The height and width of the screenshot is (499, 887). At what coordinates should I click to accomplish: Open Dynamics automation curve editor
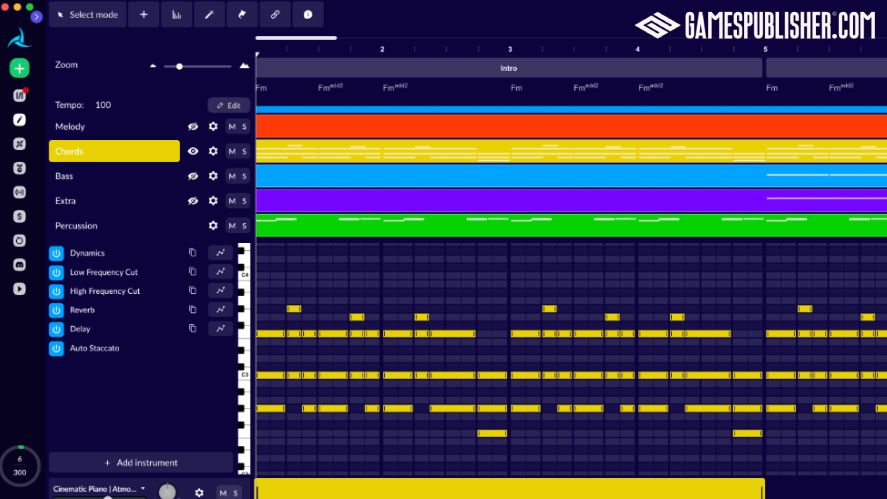point(221,252)
